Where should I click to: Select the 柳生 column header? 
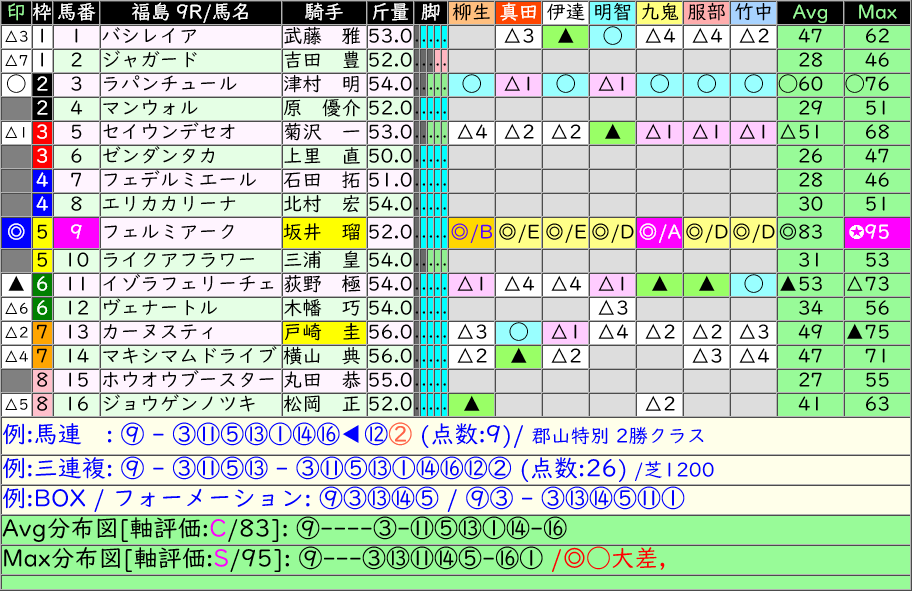point(471,12)
